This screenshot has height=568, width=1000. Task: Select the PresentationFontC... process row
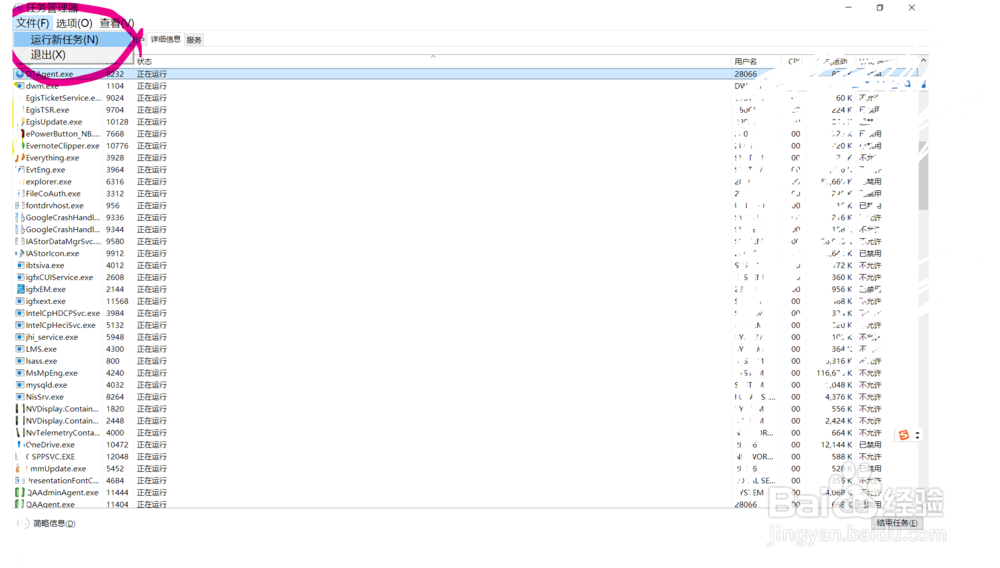[x=466, y=481]
